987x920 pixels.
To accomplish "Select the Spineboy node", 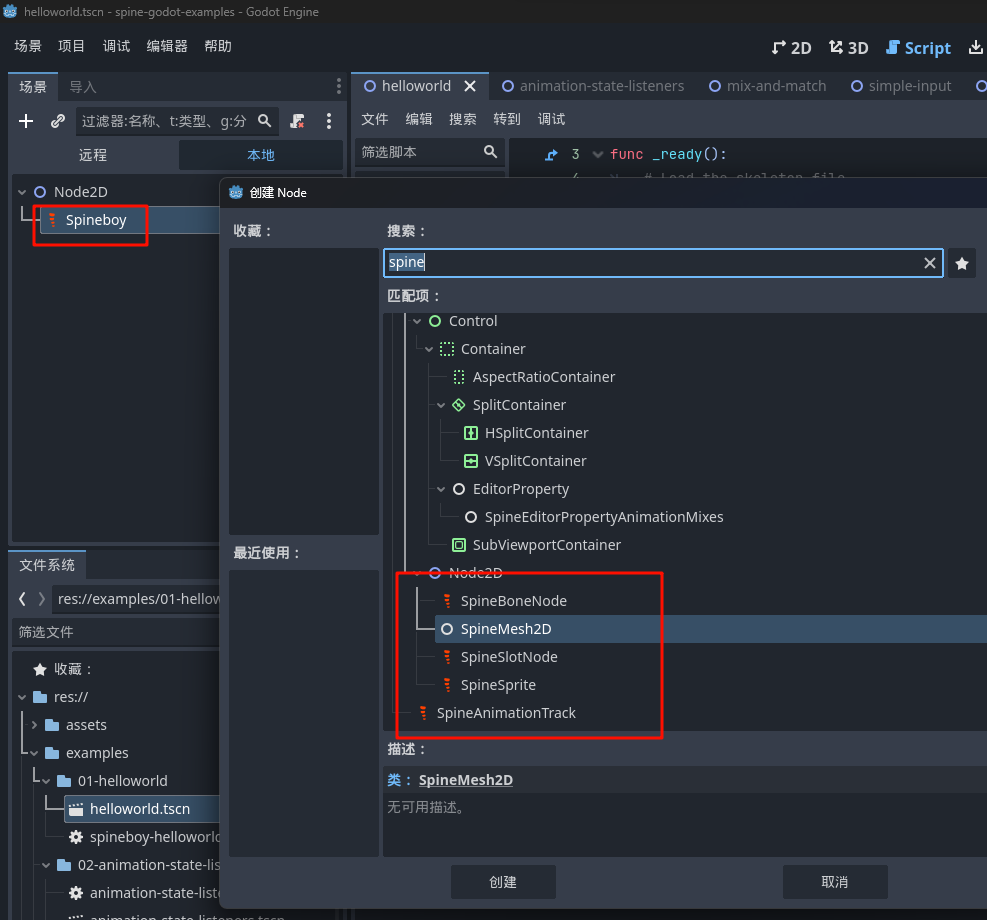I will pyautogui.click(x=96, y=220).
